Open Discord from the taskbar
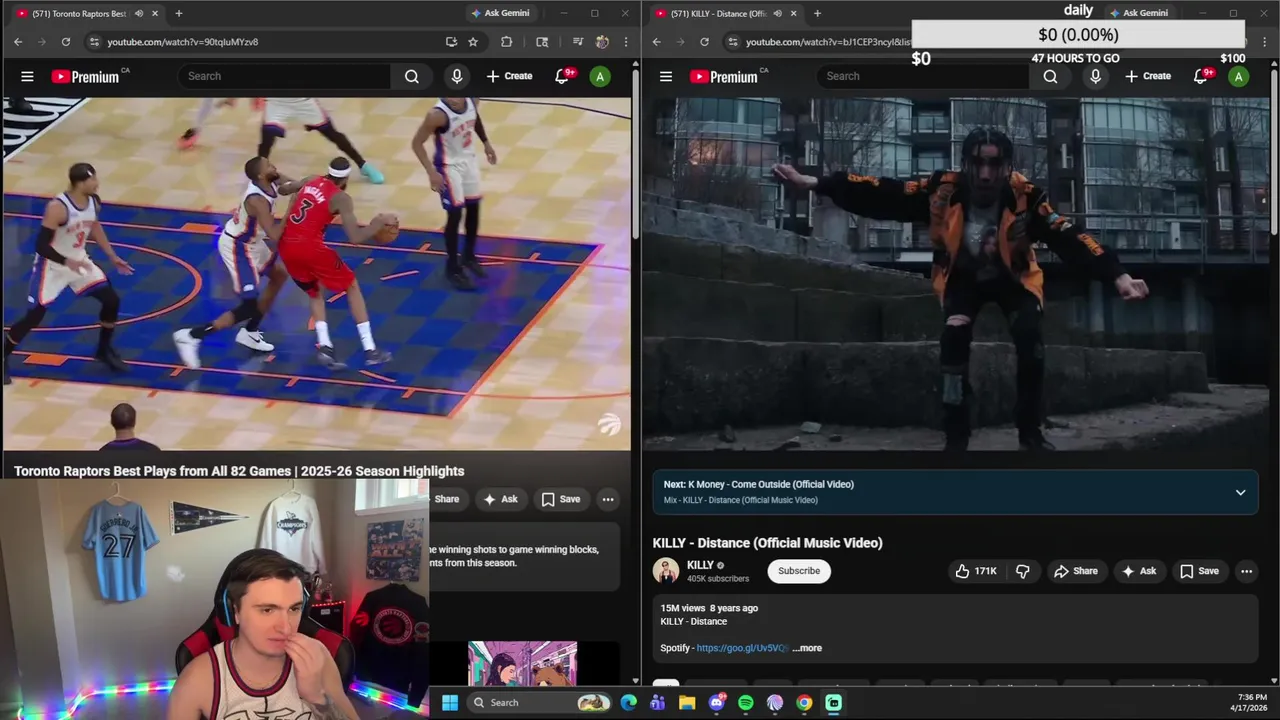 click(716, 703)
